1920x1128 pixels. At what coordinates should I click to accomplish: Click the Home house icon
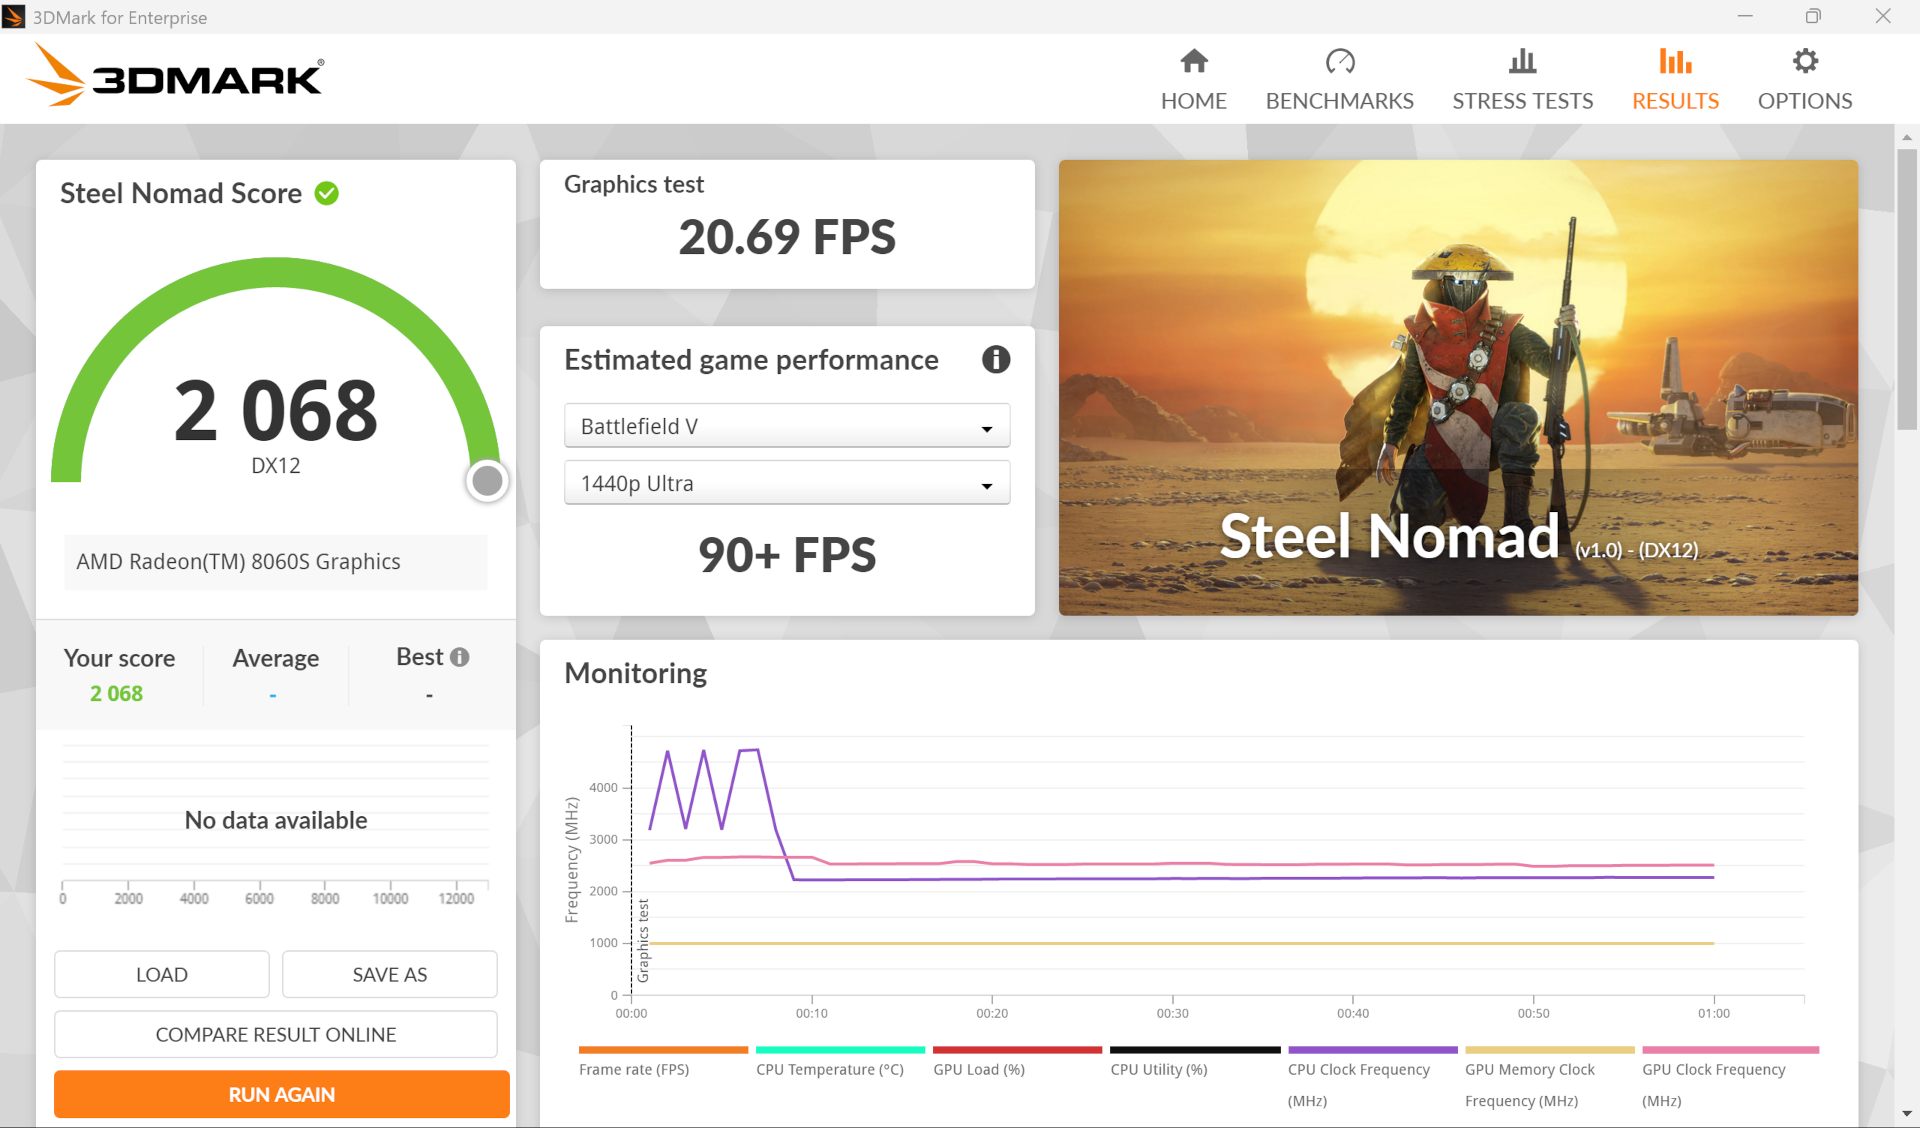click(x=1193, y=62)
